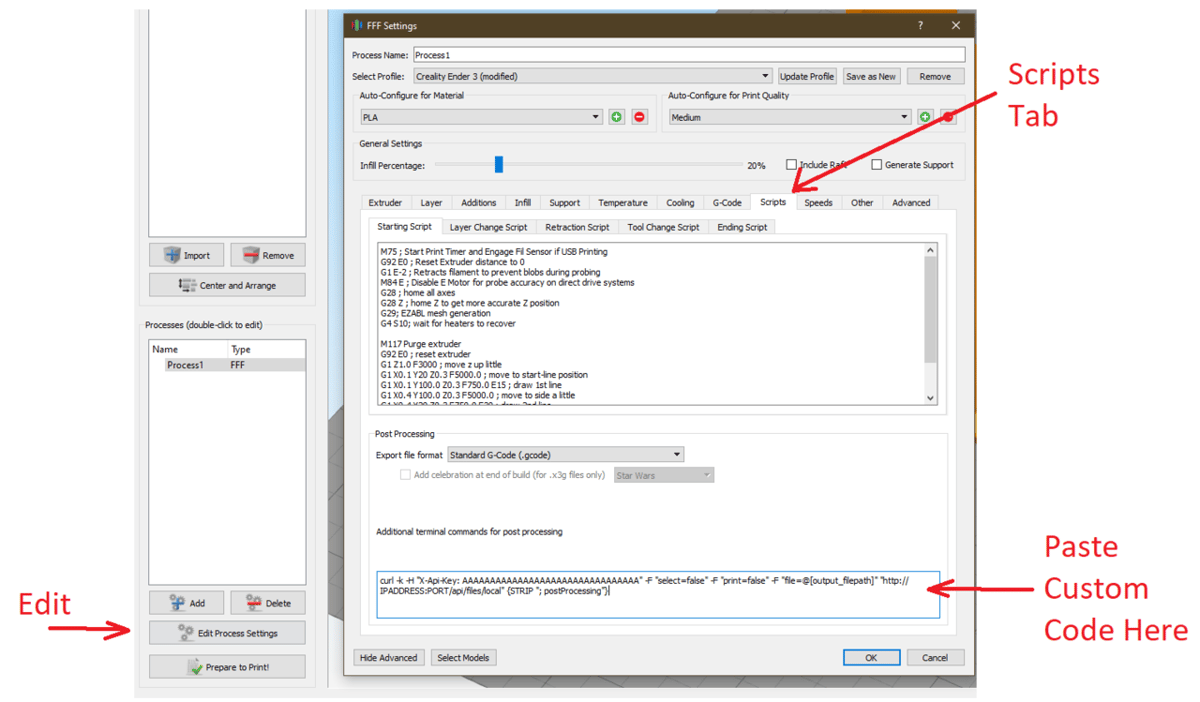Enable the Include Raft checkbox
The height and width of the screenshot is (702, 1200).
click(x=791, y=165)
